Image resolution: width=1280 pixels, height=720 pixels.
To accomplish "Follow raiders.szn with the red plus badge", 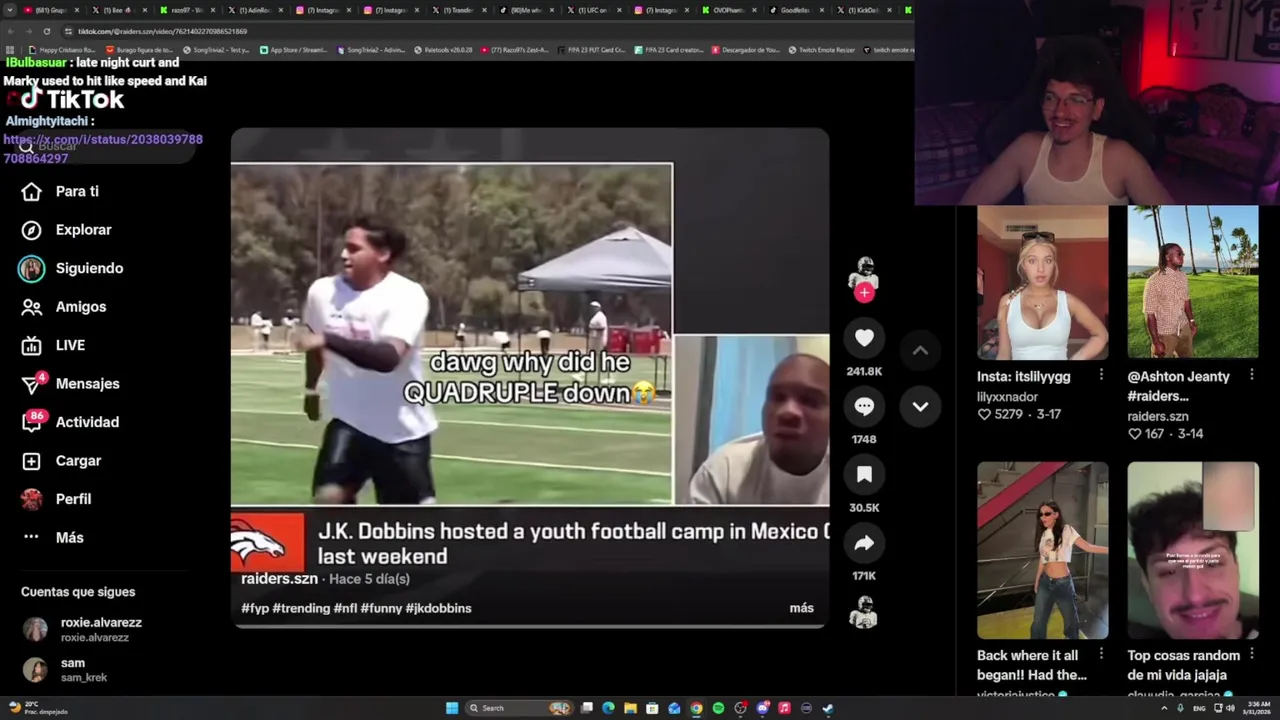I will (864, 293).
